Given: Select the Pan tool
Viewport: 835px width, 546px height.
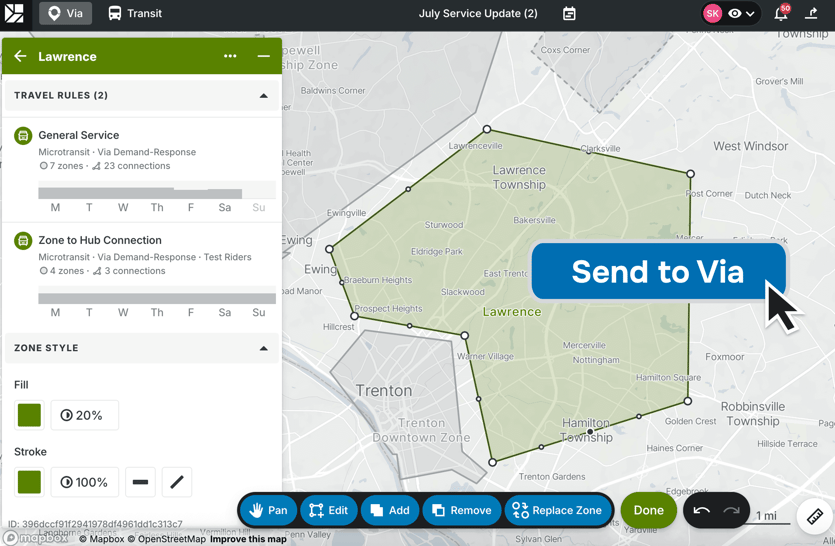Looking at the screenshot, I should click(268, 510).
